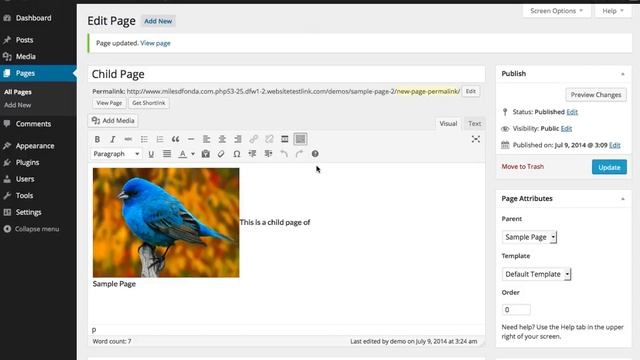Click in the Order number field
This screenshot has height=360, width=640.
(516, 310)
